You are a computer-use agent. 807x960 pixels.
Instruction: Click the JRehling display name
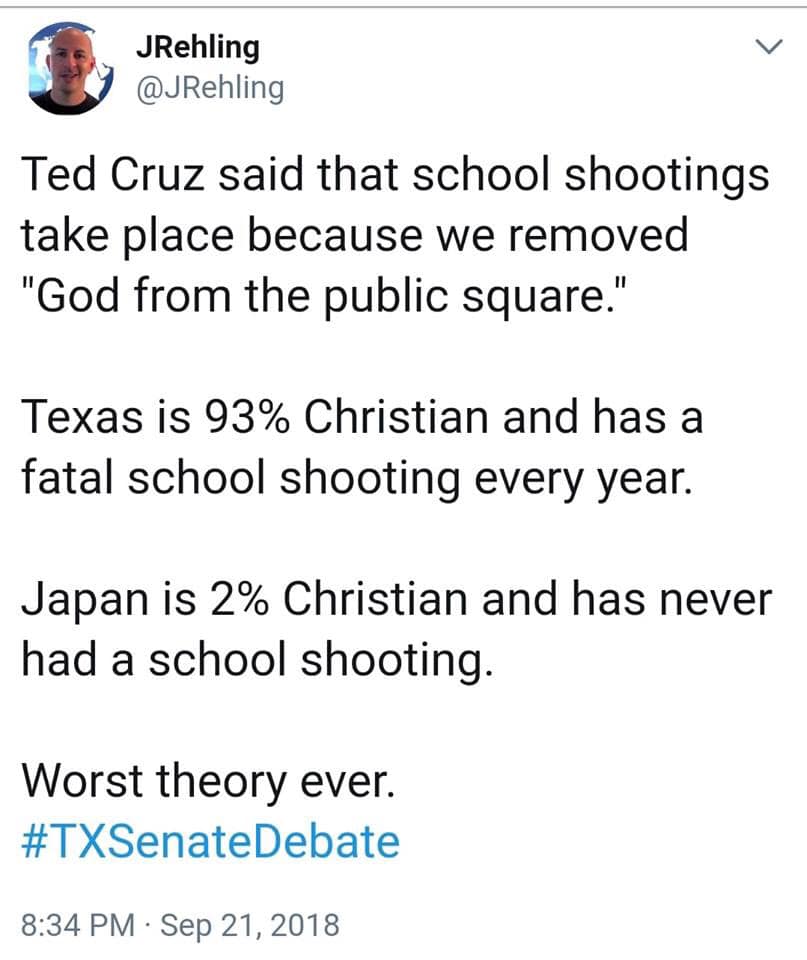198,47
